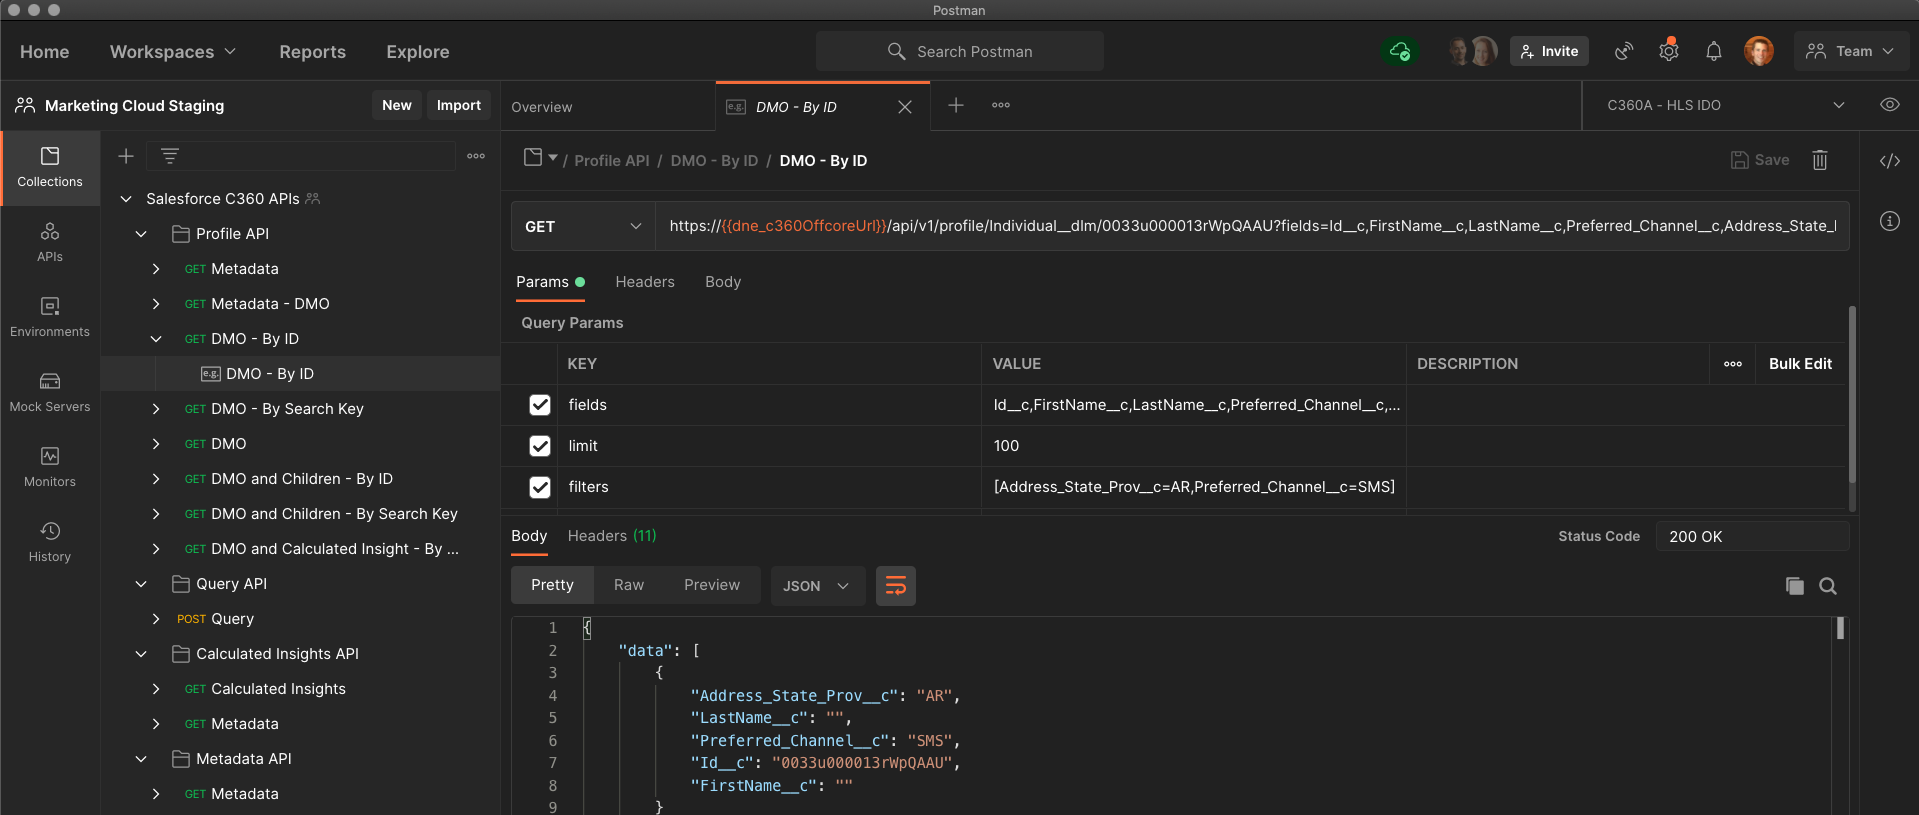This screenshot has width=1919, height=815.
Task: Toggle the environment quick look eye icon
Action: (1890, 105)
